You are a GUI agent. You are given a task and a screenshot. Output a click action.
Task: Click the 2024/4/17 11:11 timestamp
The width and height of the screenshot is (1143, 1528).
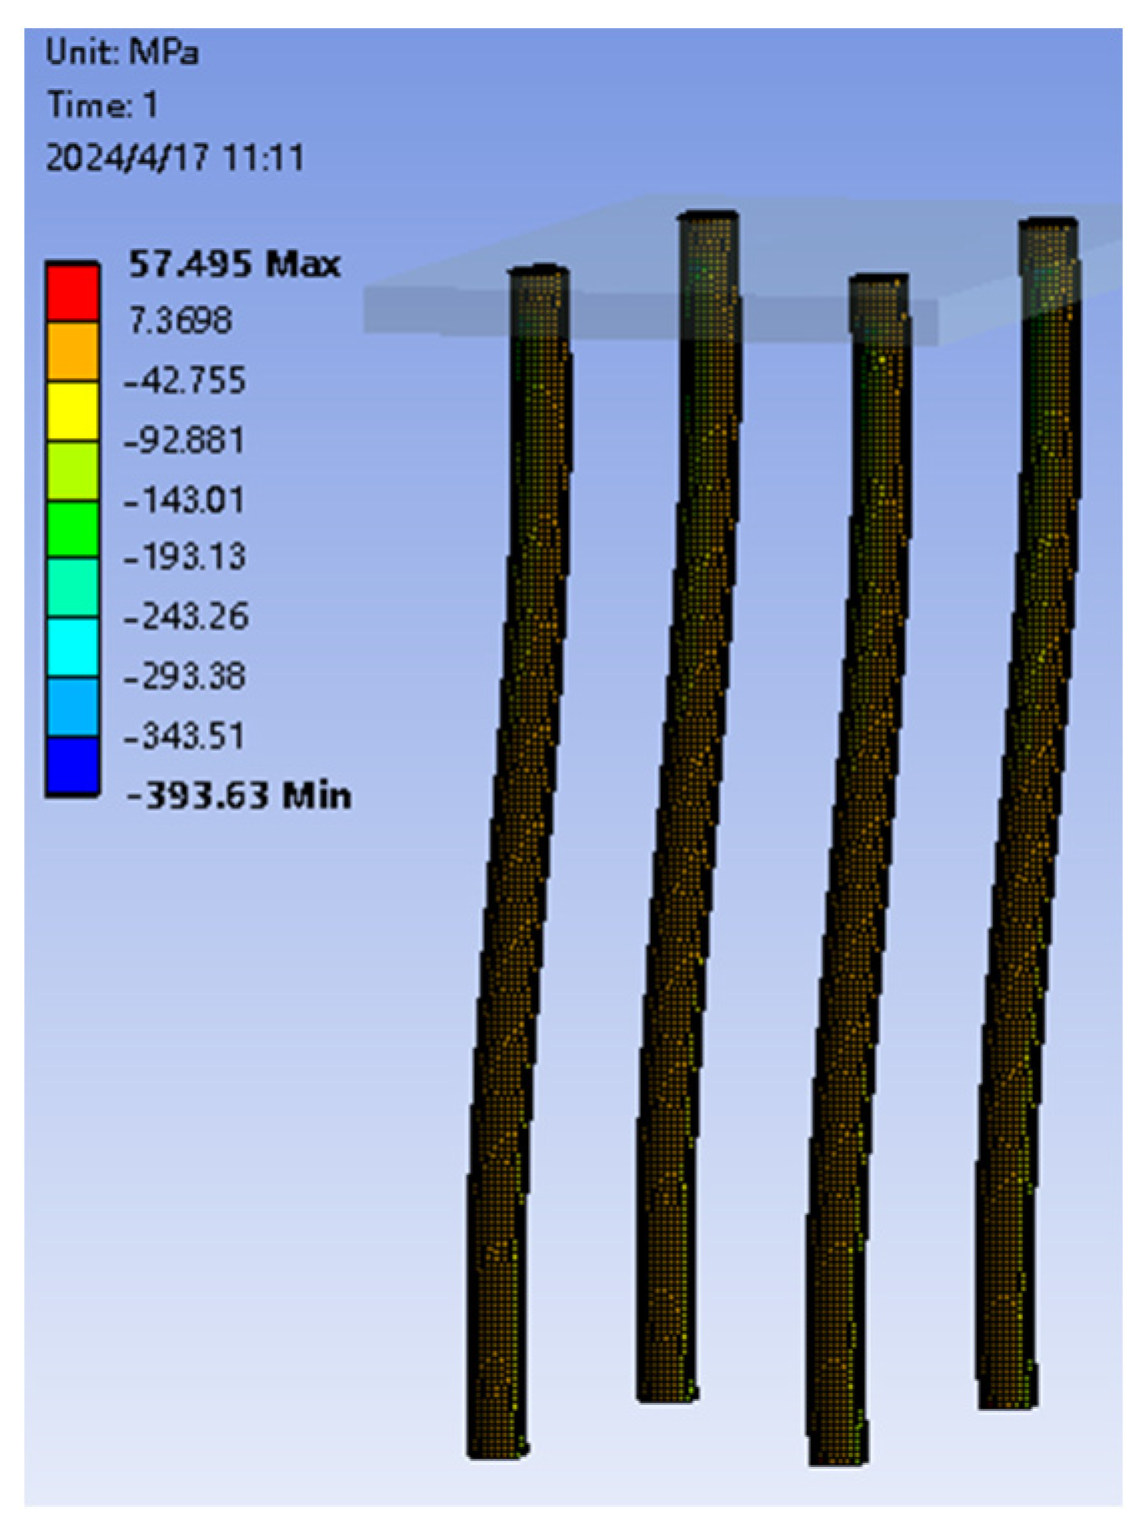click(175, 158)
